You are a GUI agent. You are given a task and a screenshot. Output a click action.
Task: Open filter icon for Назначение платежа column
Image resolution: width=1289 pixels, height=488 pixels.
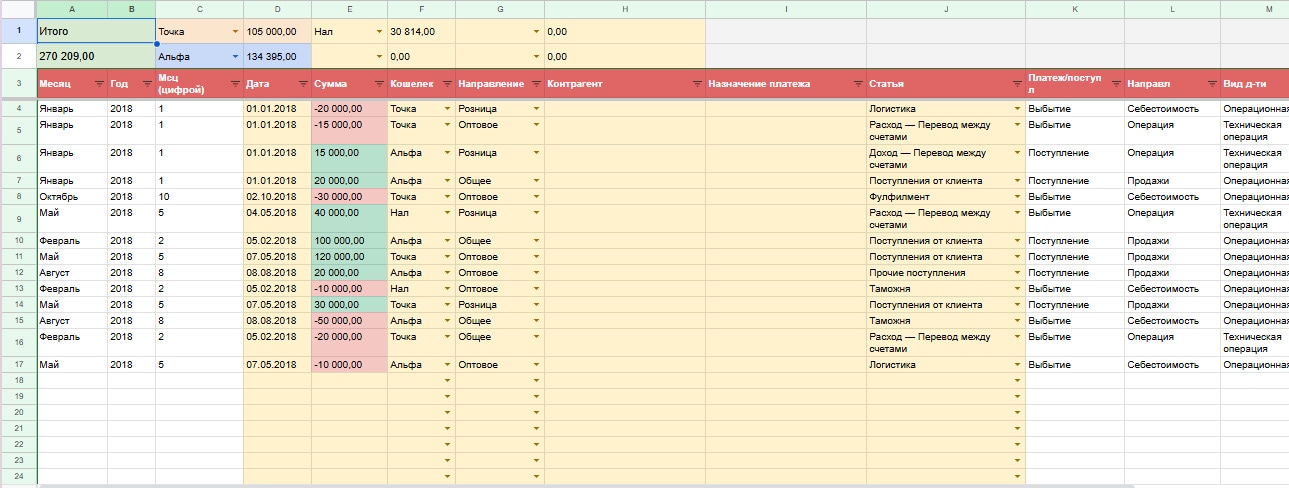tap(858, 84)
